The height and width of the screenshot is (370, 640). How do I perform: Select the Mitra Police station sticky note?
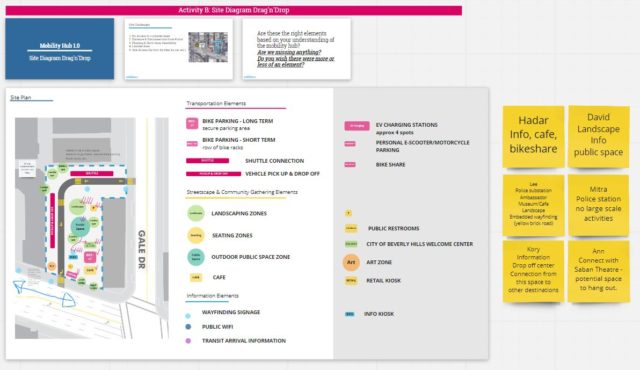598,205
